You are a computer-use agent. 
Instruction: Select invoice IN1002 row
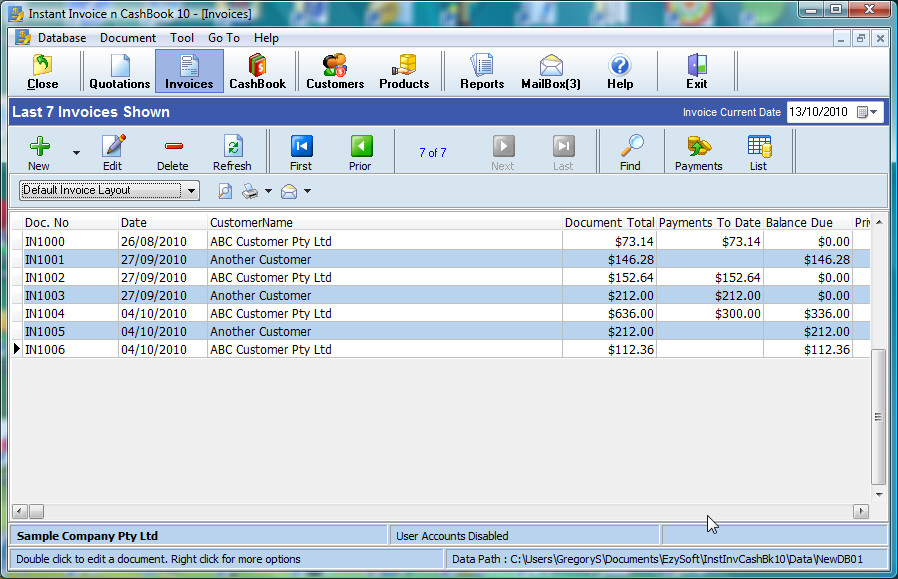[x=440, y=278]
